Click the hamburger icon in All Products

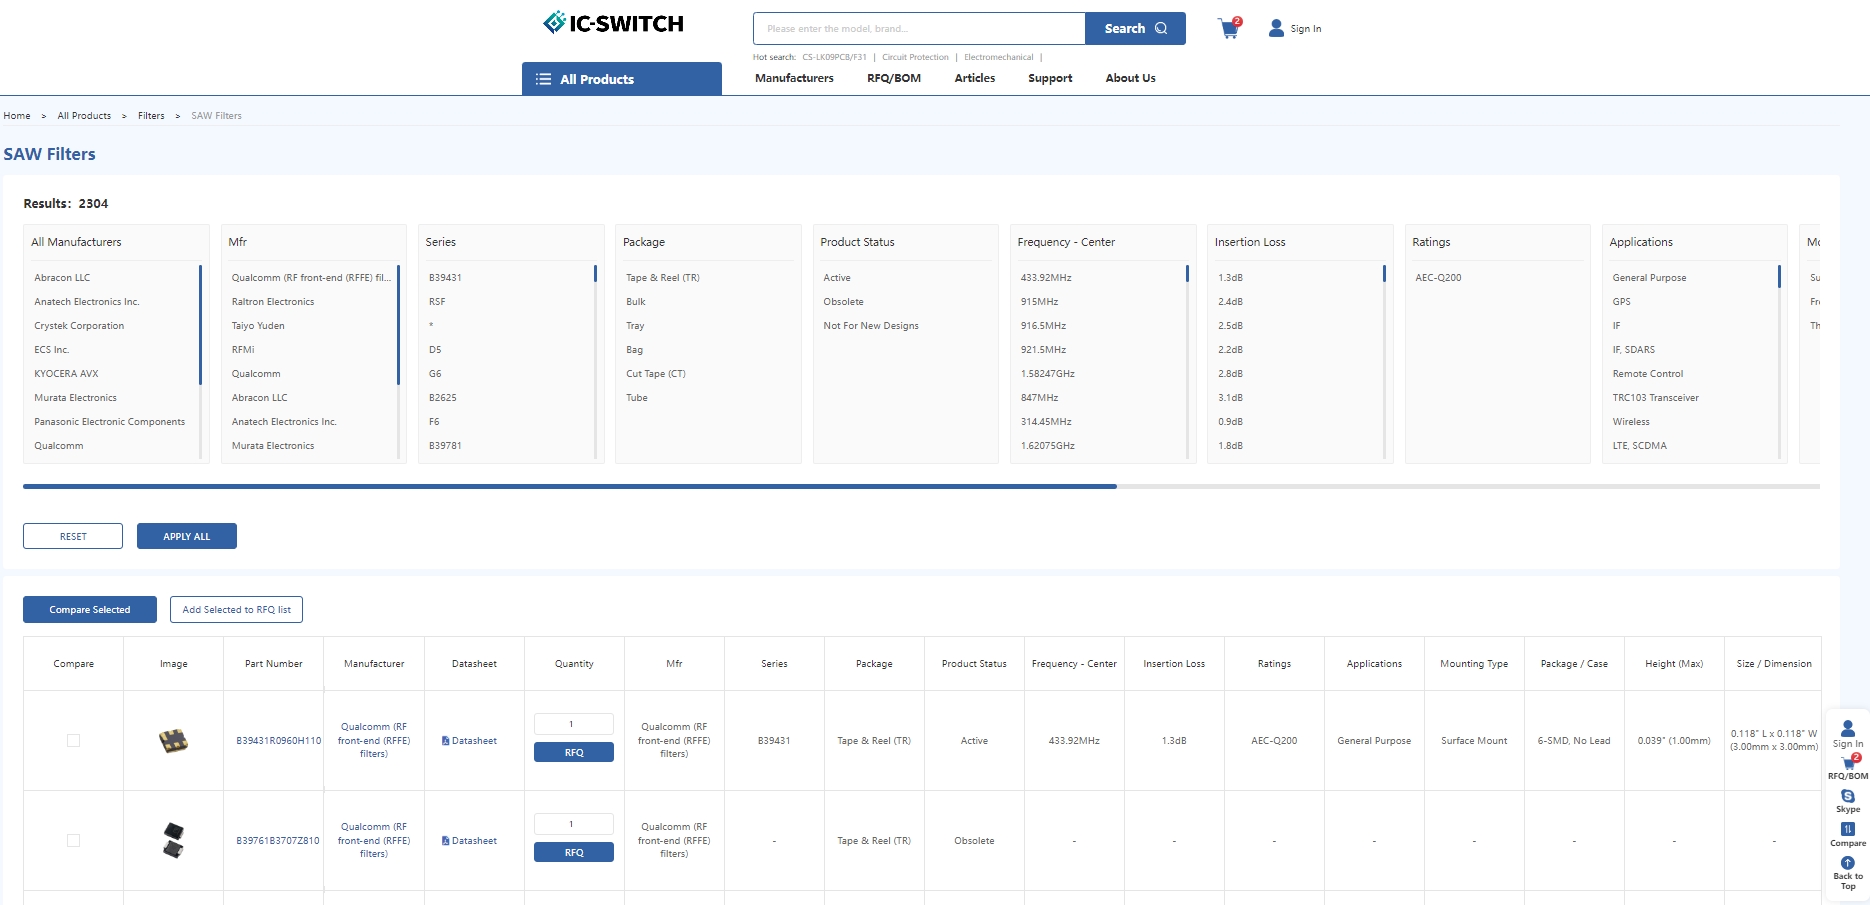click(543, 79)
